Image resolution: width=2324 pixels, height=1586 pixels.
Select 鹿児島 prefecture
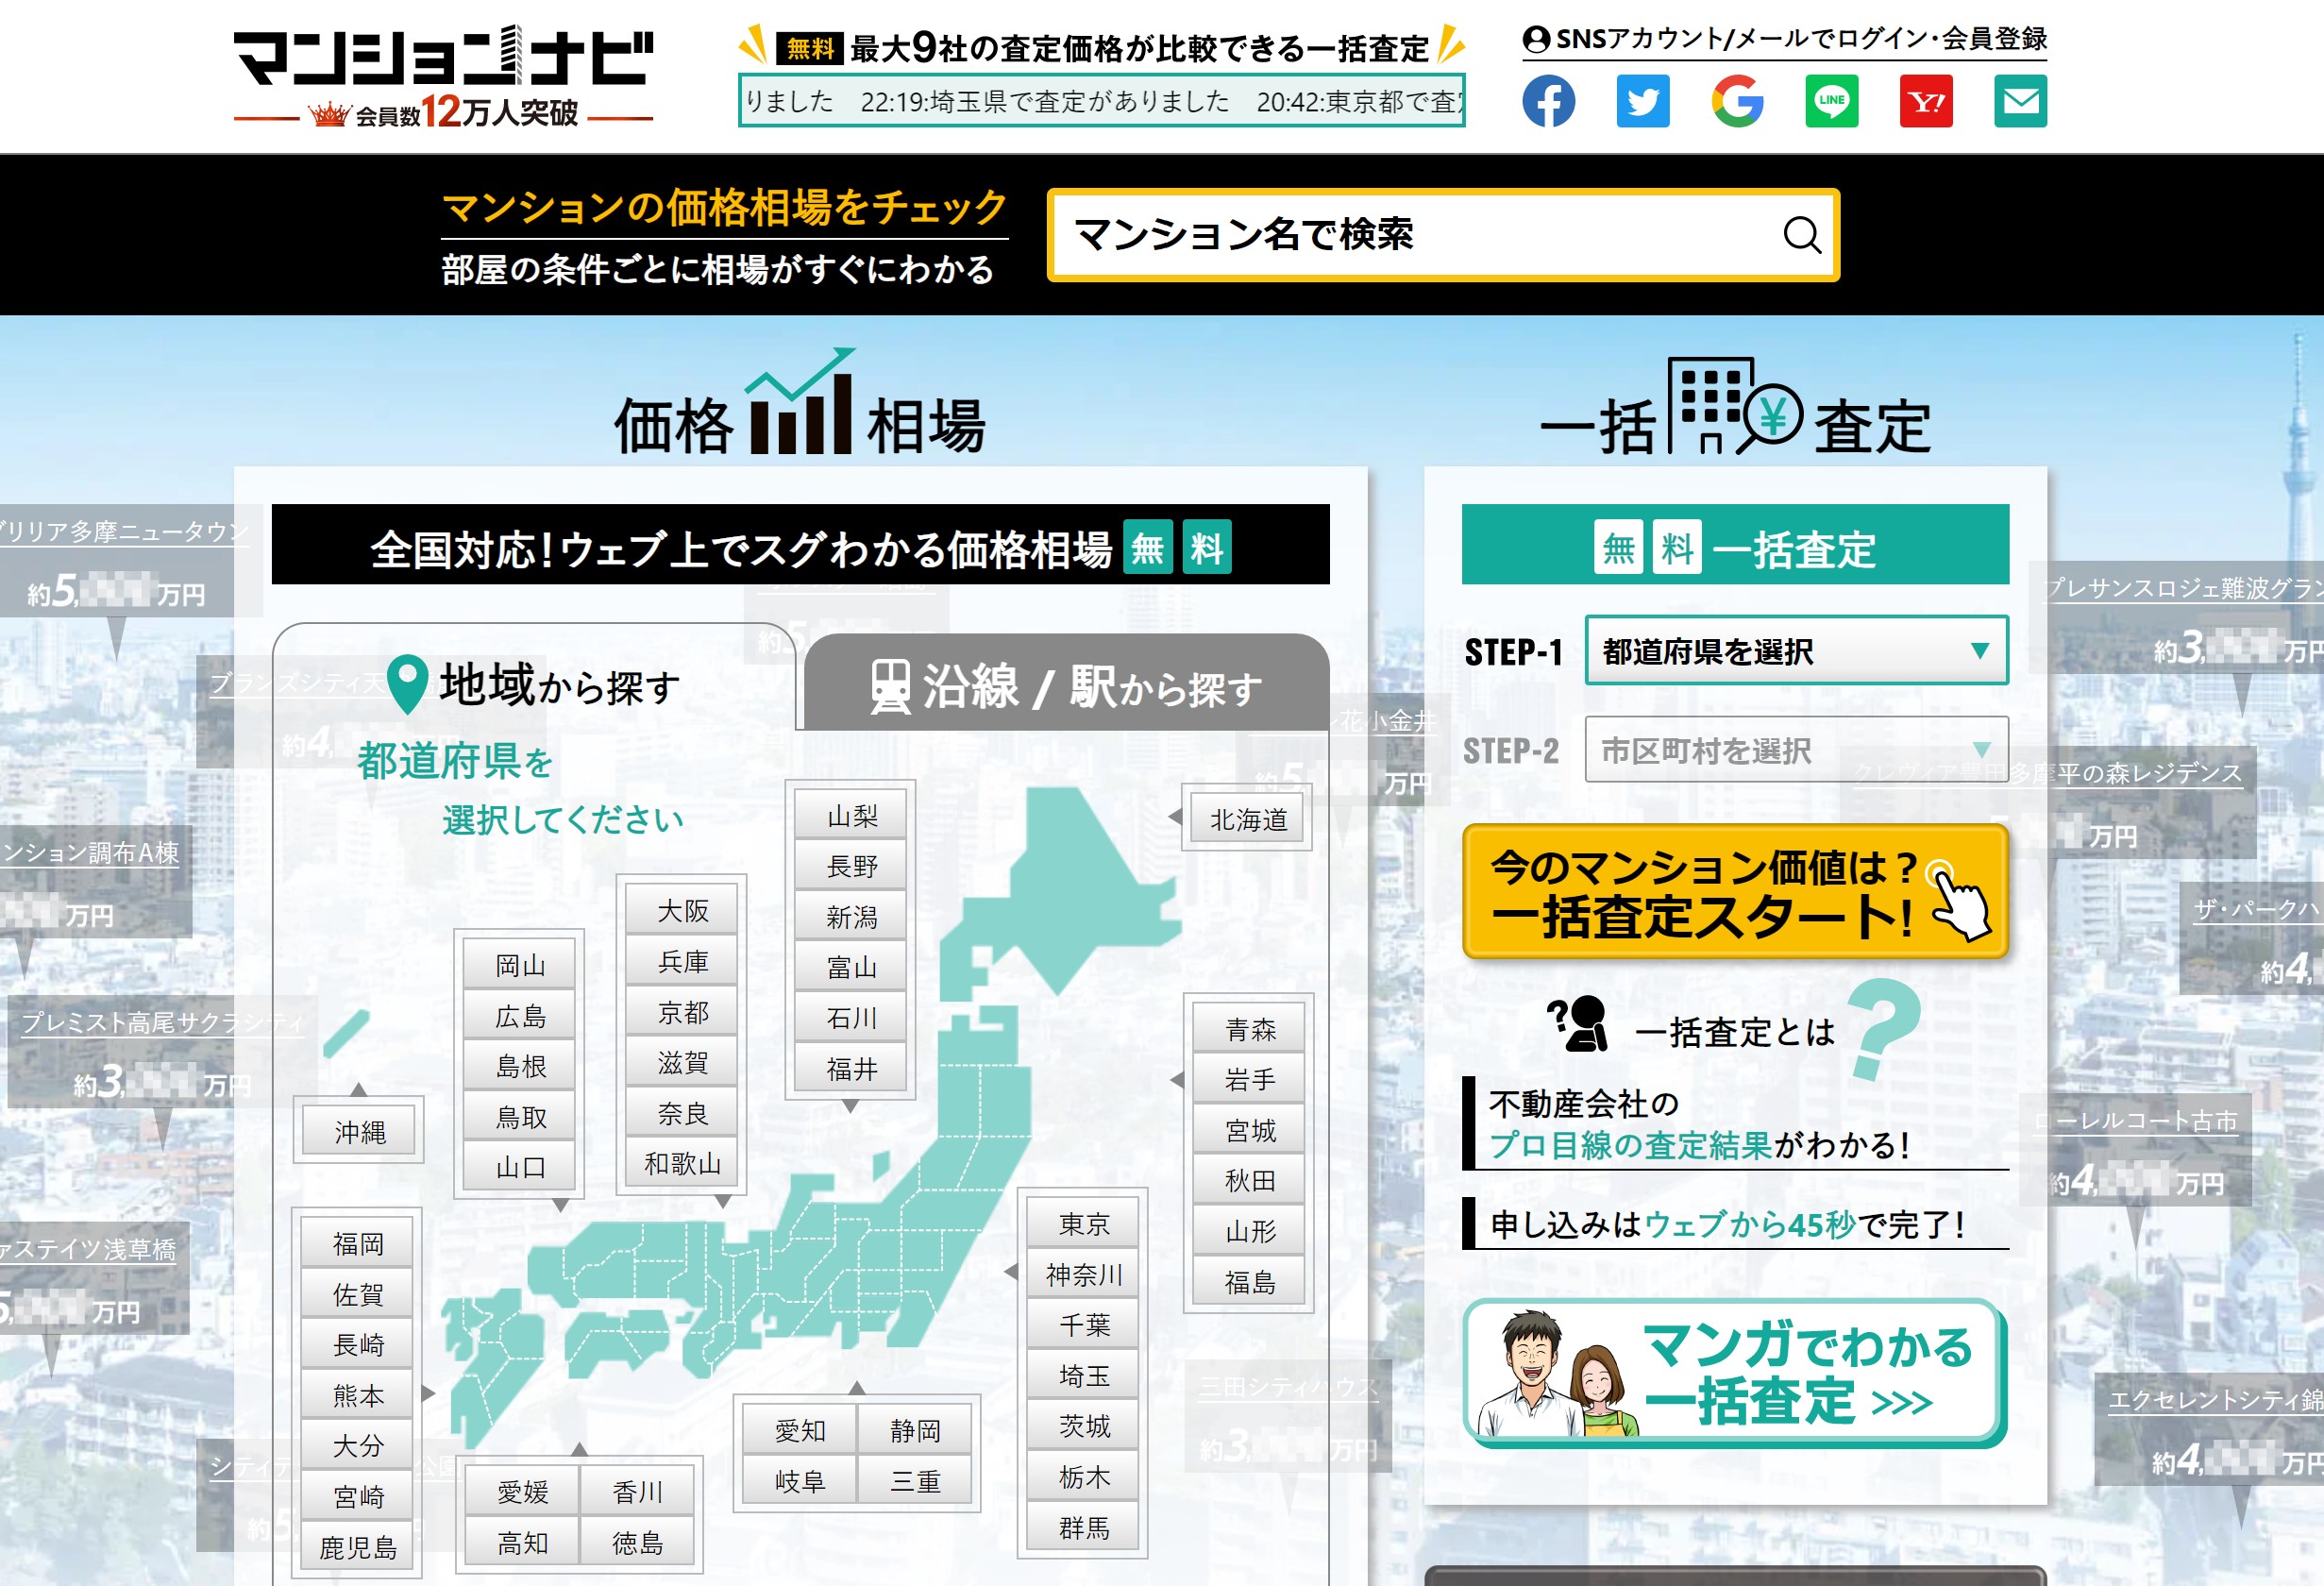pos(357,1547)
